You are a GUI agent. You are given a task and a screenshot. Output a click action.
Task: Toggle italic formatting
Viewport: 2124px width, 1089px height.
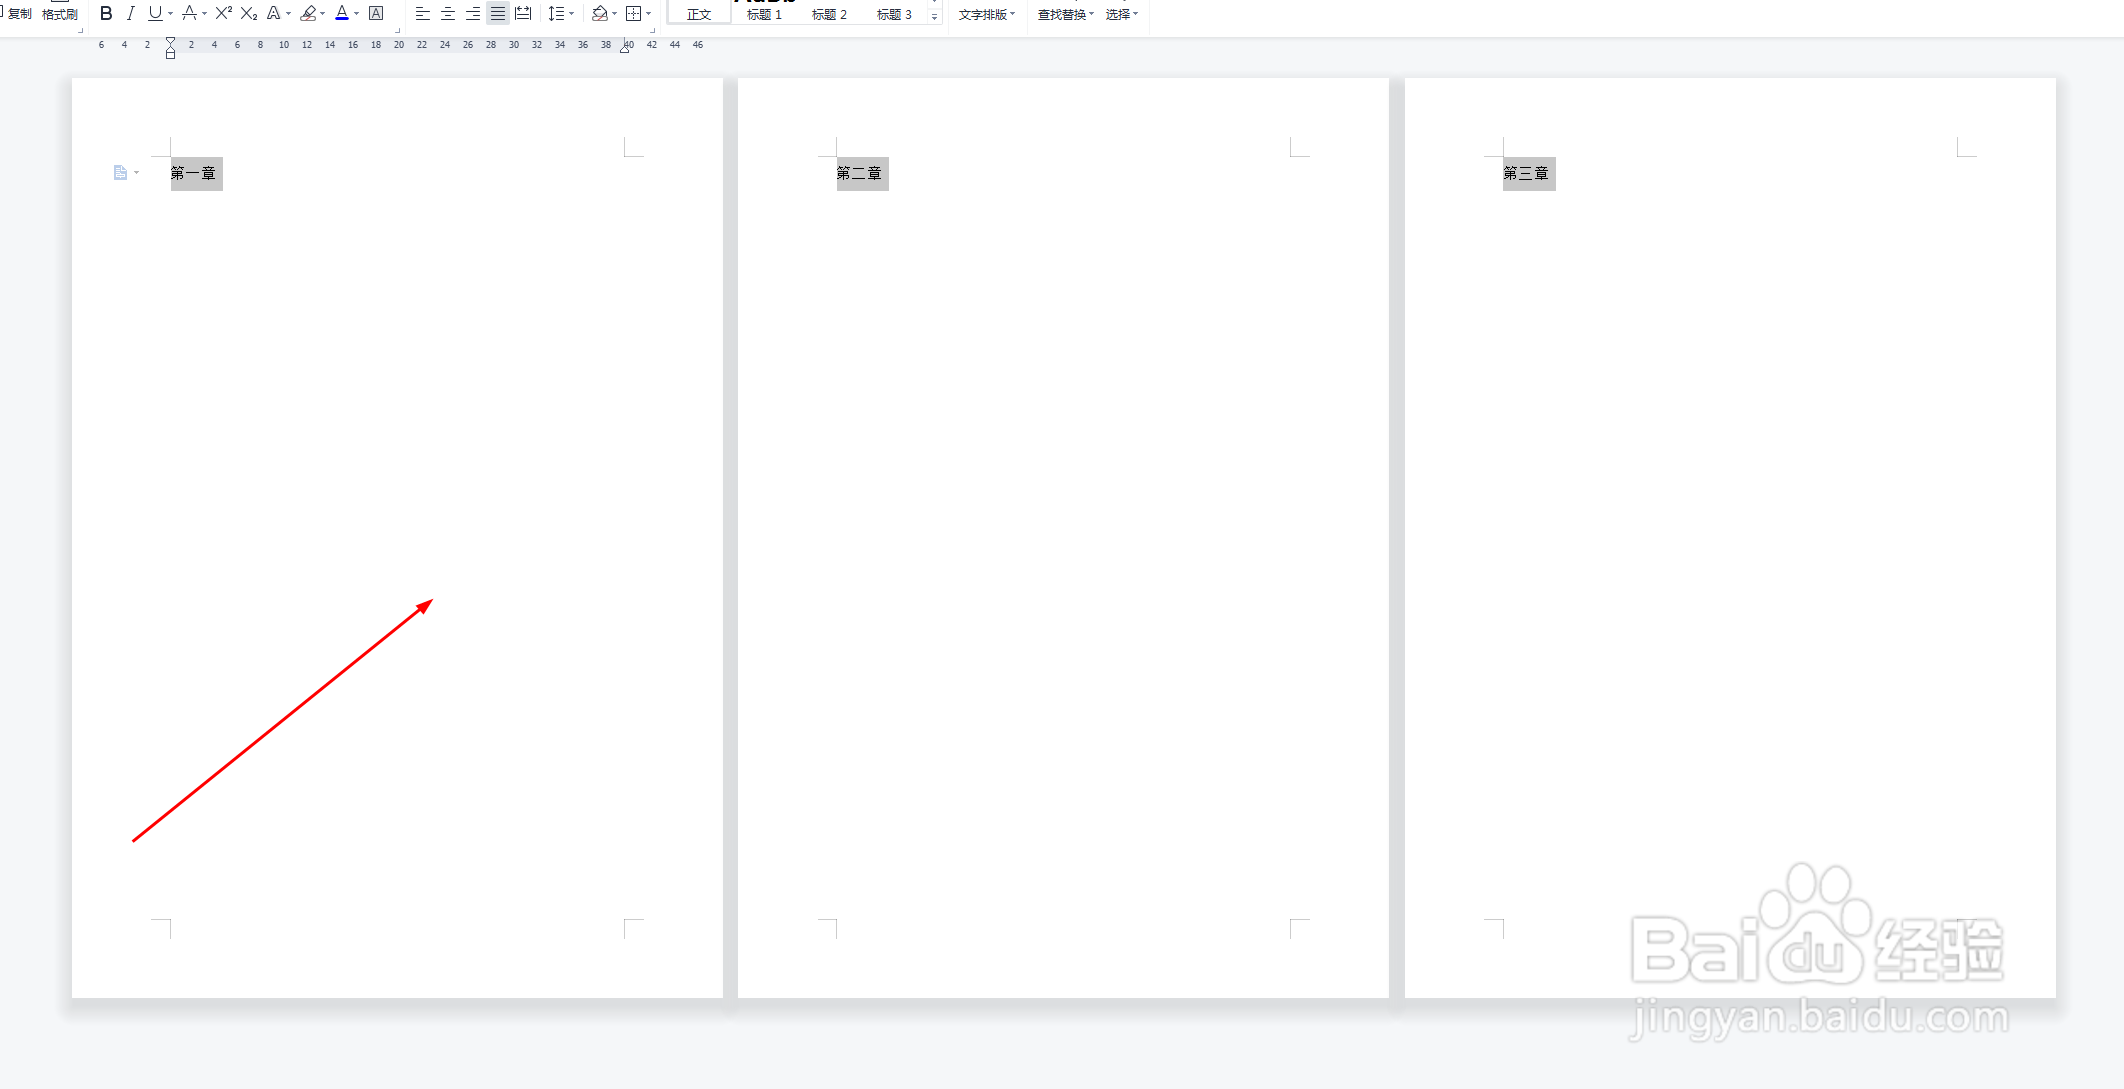coord(130,13)
